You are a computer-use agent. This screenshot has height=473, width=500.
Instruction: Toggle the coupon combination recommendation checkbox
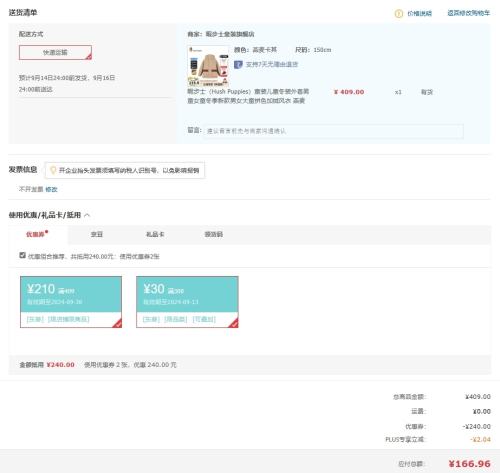tap(22, 255)
